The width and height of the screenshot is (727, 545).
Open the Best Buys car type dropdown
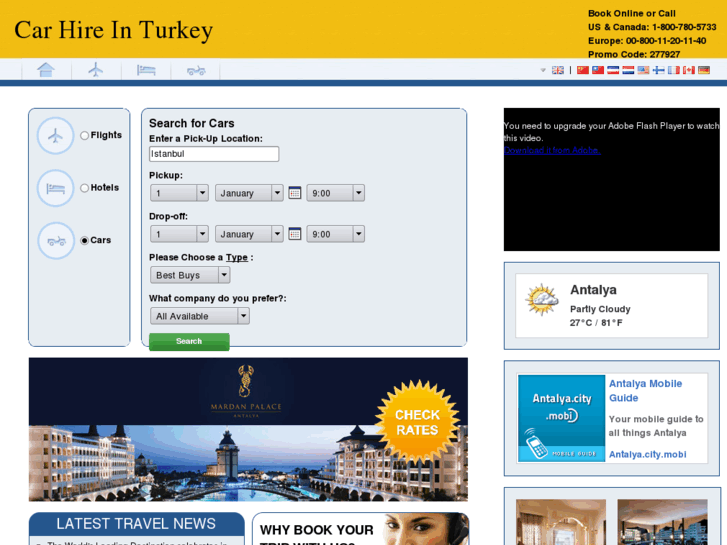point(190,275)
